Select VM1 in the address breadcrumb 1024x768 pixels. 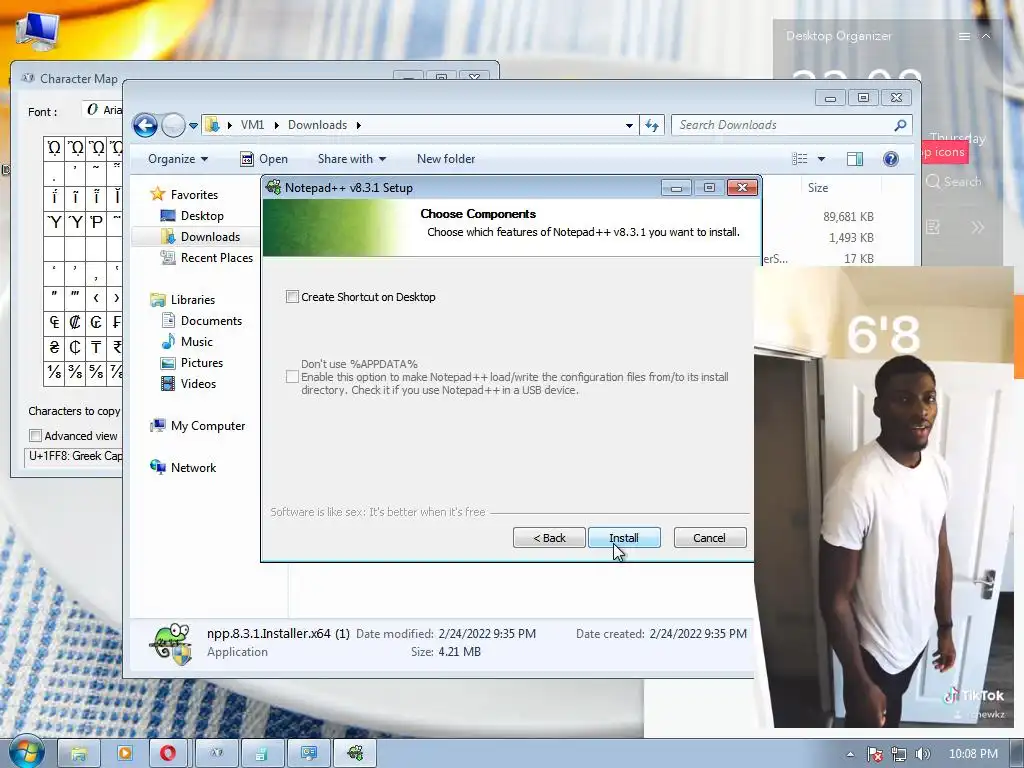(252, 125)
